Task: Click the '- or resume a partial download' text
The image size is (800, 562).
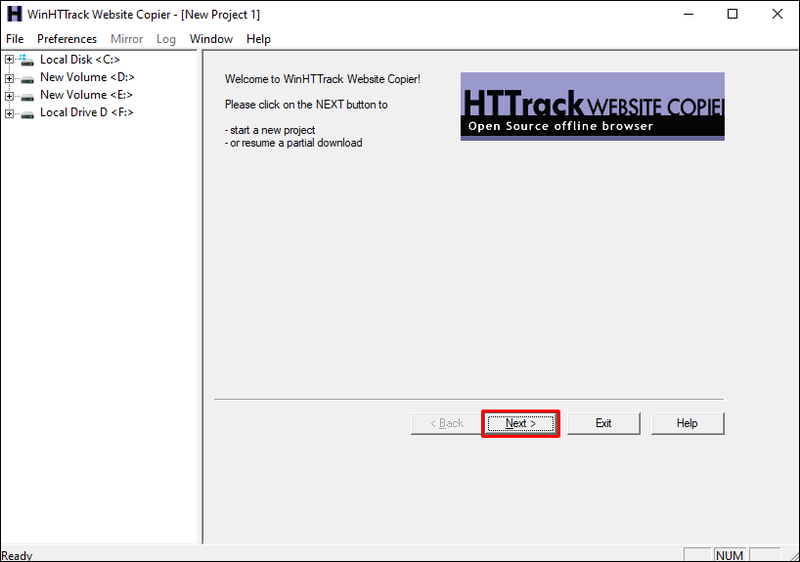Action: click(x=293, y=143)
